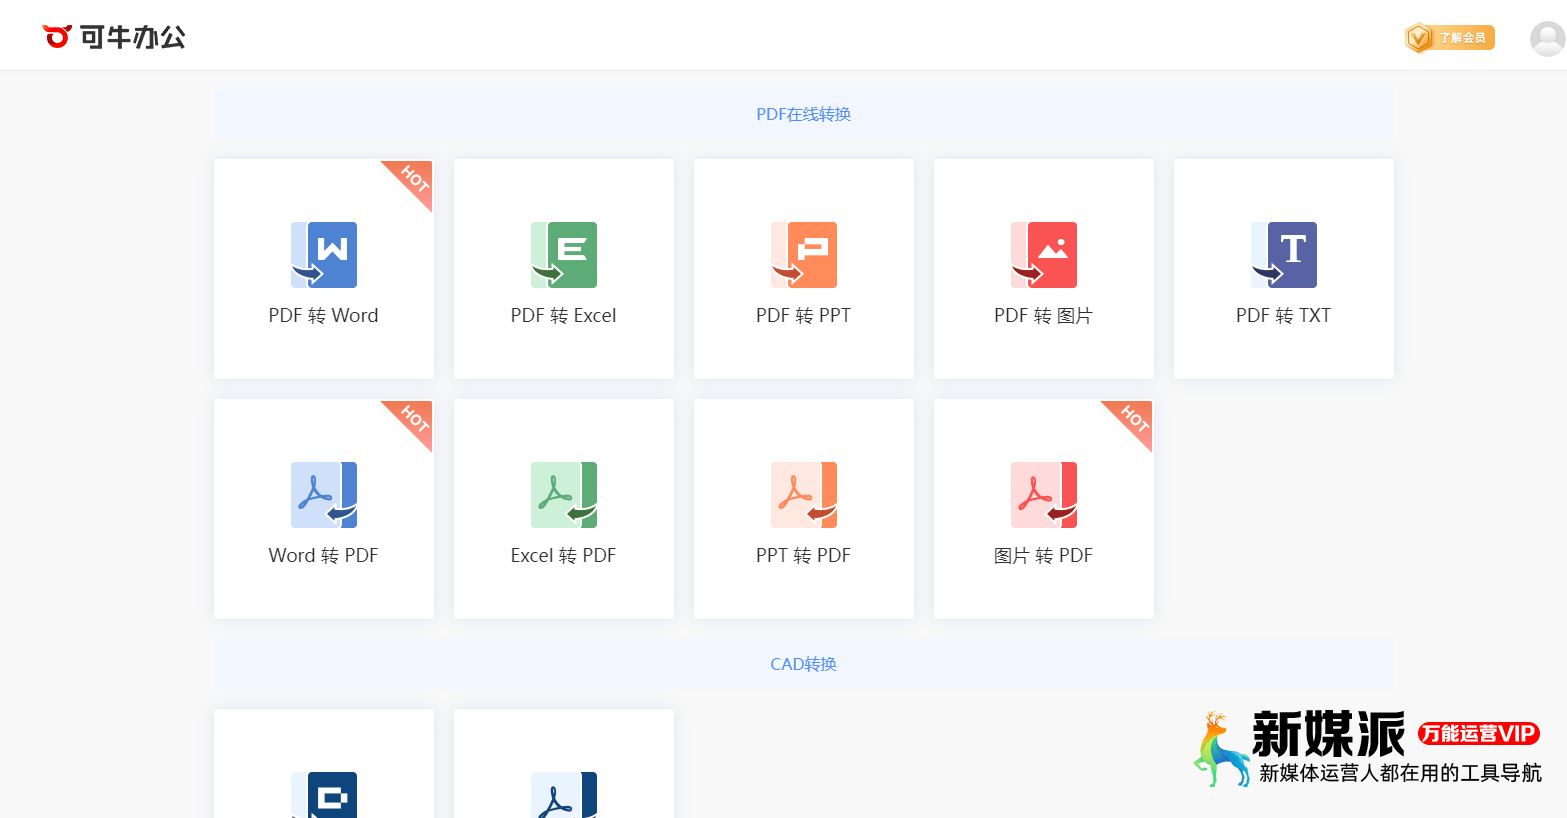Click the 可牛办公 logo
This screenshot has width=1567, height=818.
(x=114, y=37)
